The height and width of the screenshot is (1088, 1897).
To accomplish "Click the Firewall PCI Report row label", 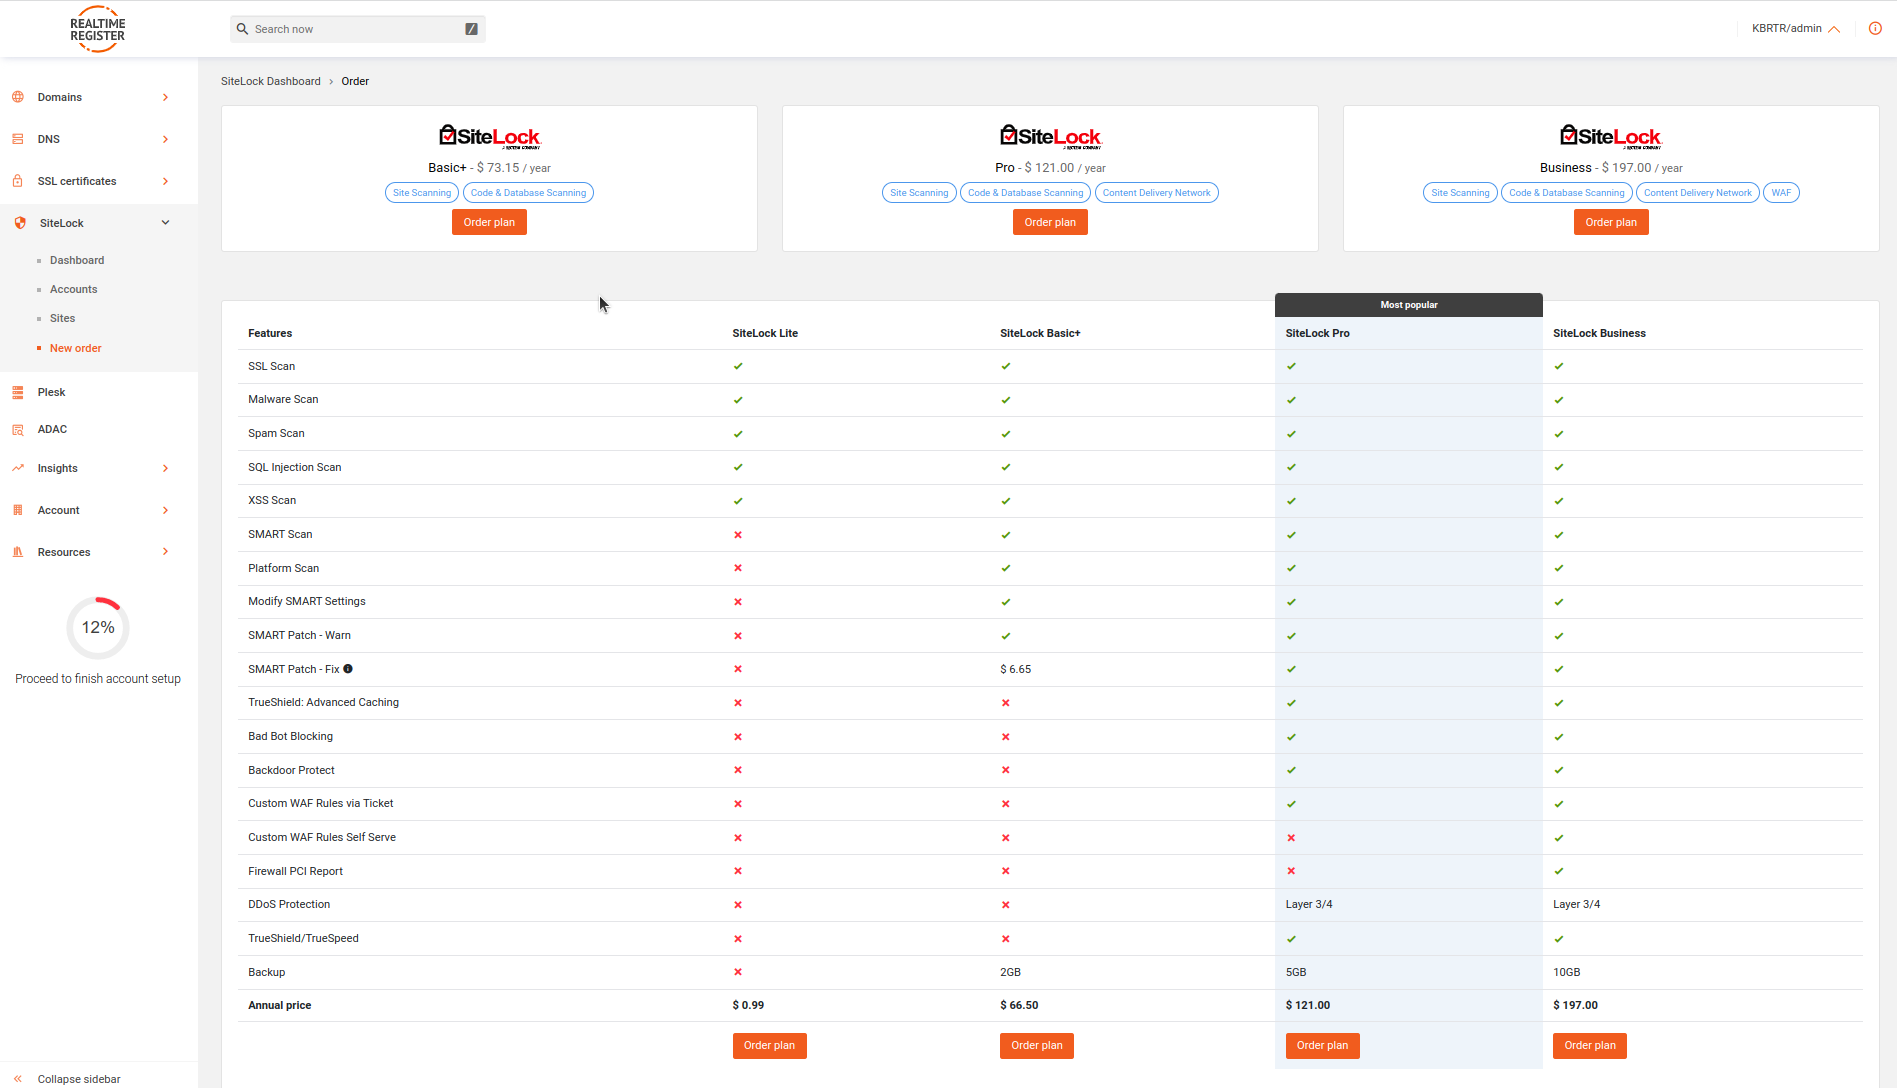I will pyautogui.click(x=295, y=871).
